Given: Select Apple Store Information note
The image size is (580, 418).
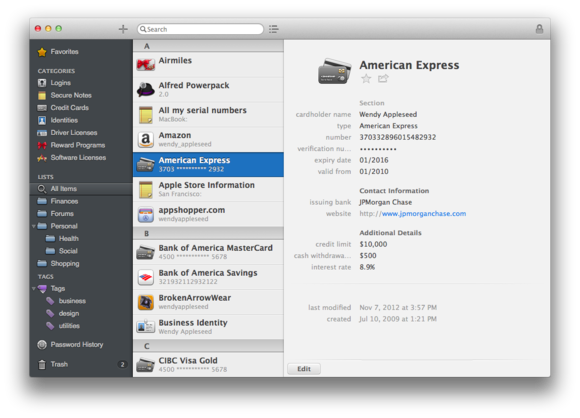Looking at the screenshot, I should point(208,189).
